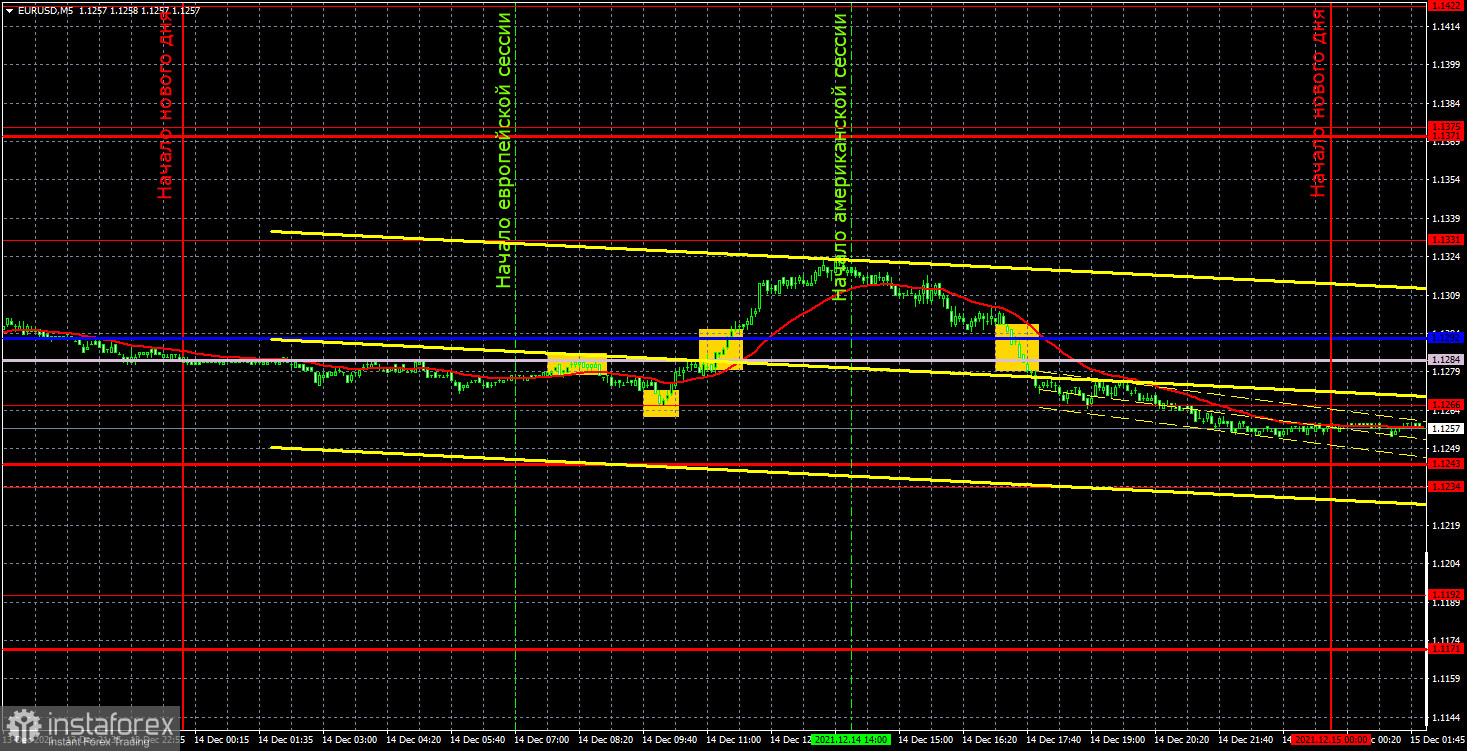Viewport: 1467px width, 751px height.
Task: Select the red 1.1243 level label
Action: [x=1445, y=464]
